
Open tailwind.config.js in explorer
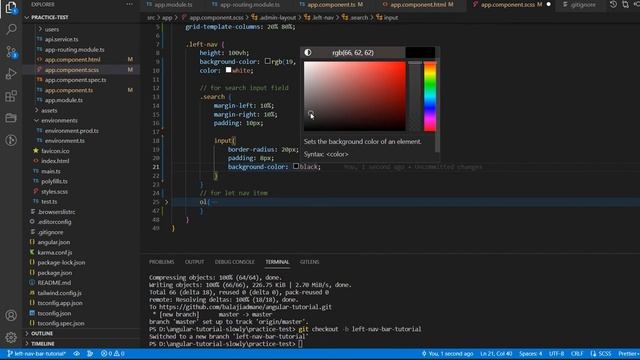point(60,293)
